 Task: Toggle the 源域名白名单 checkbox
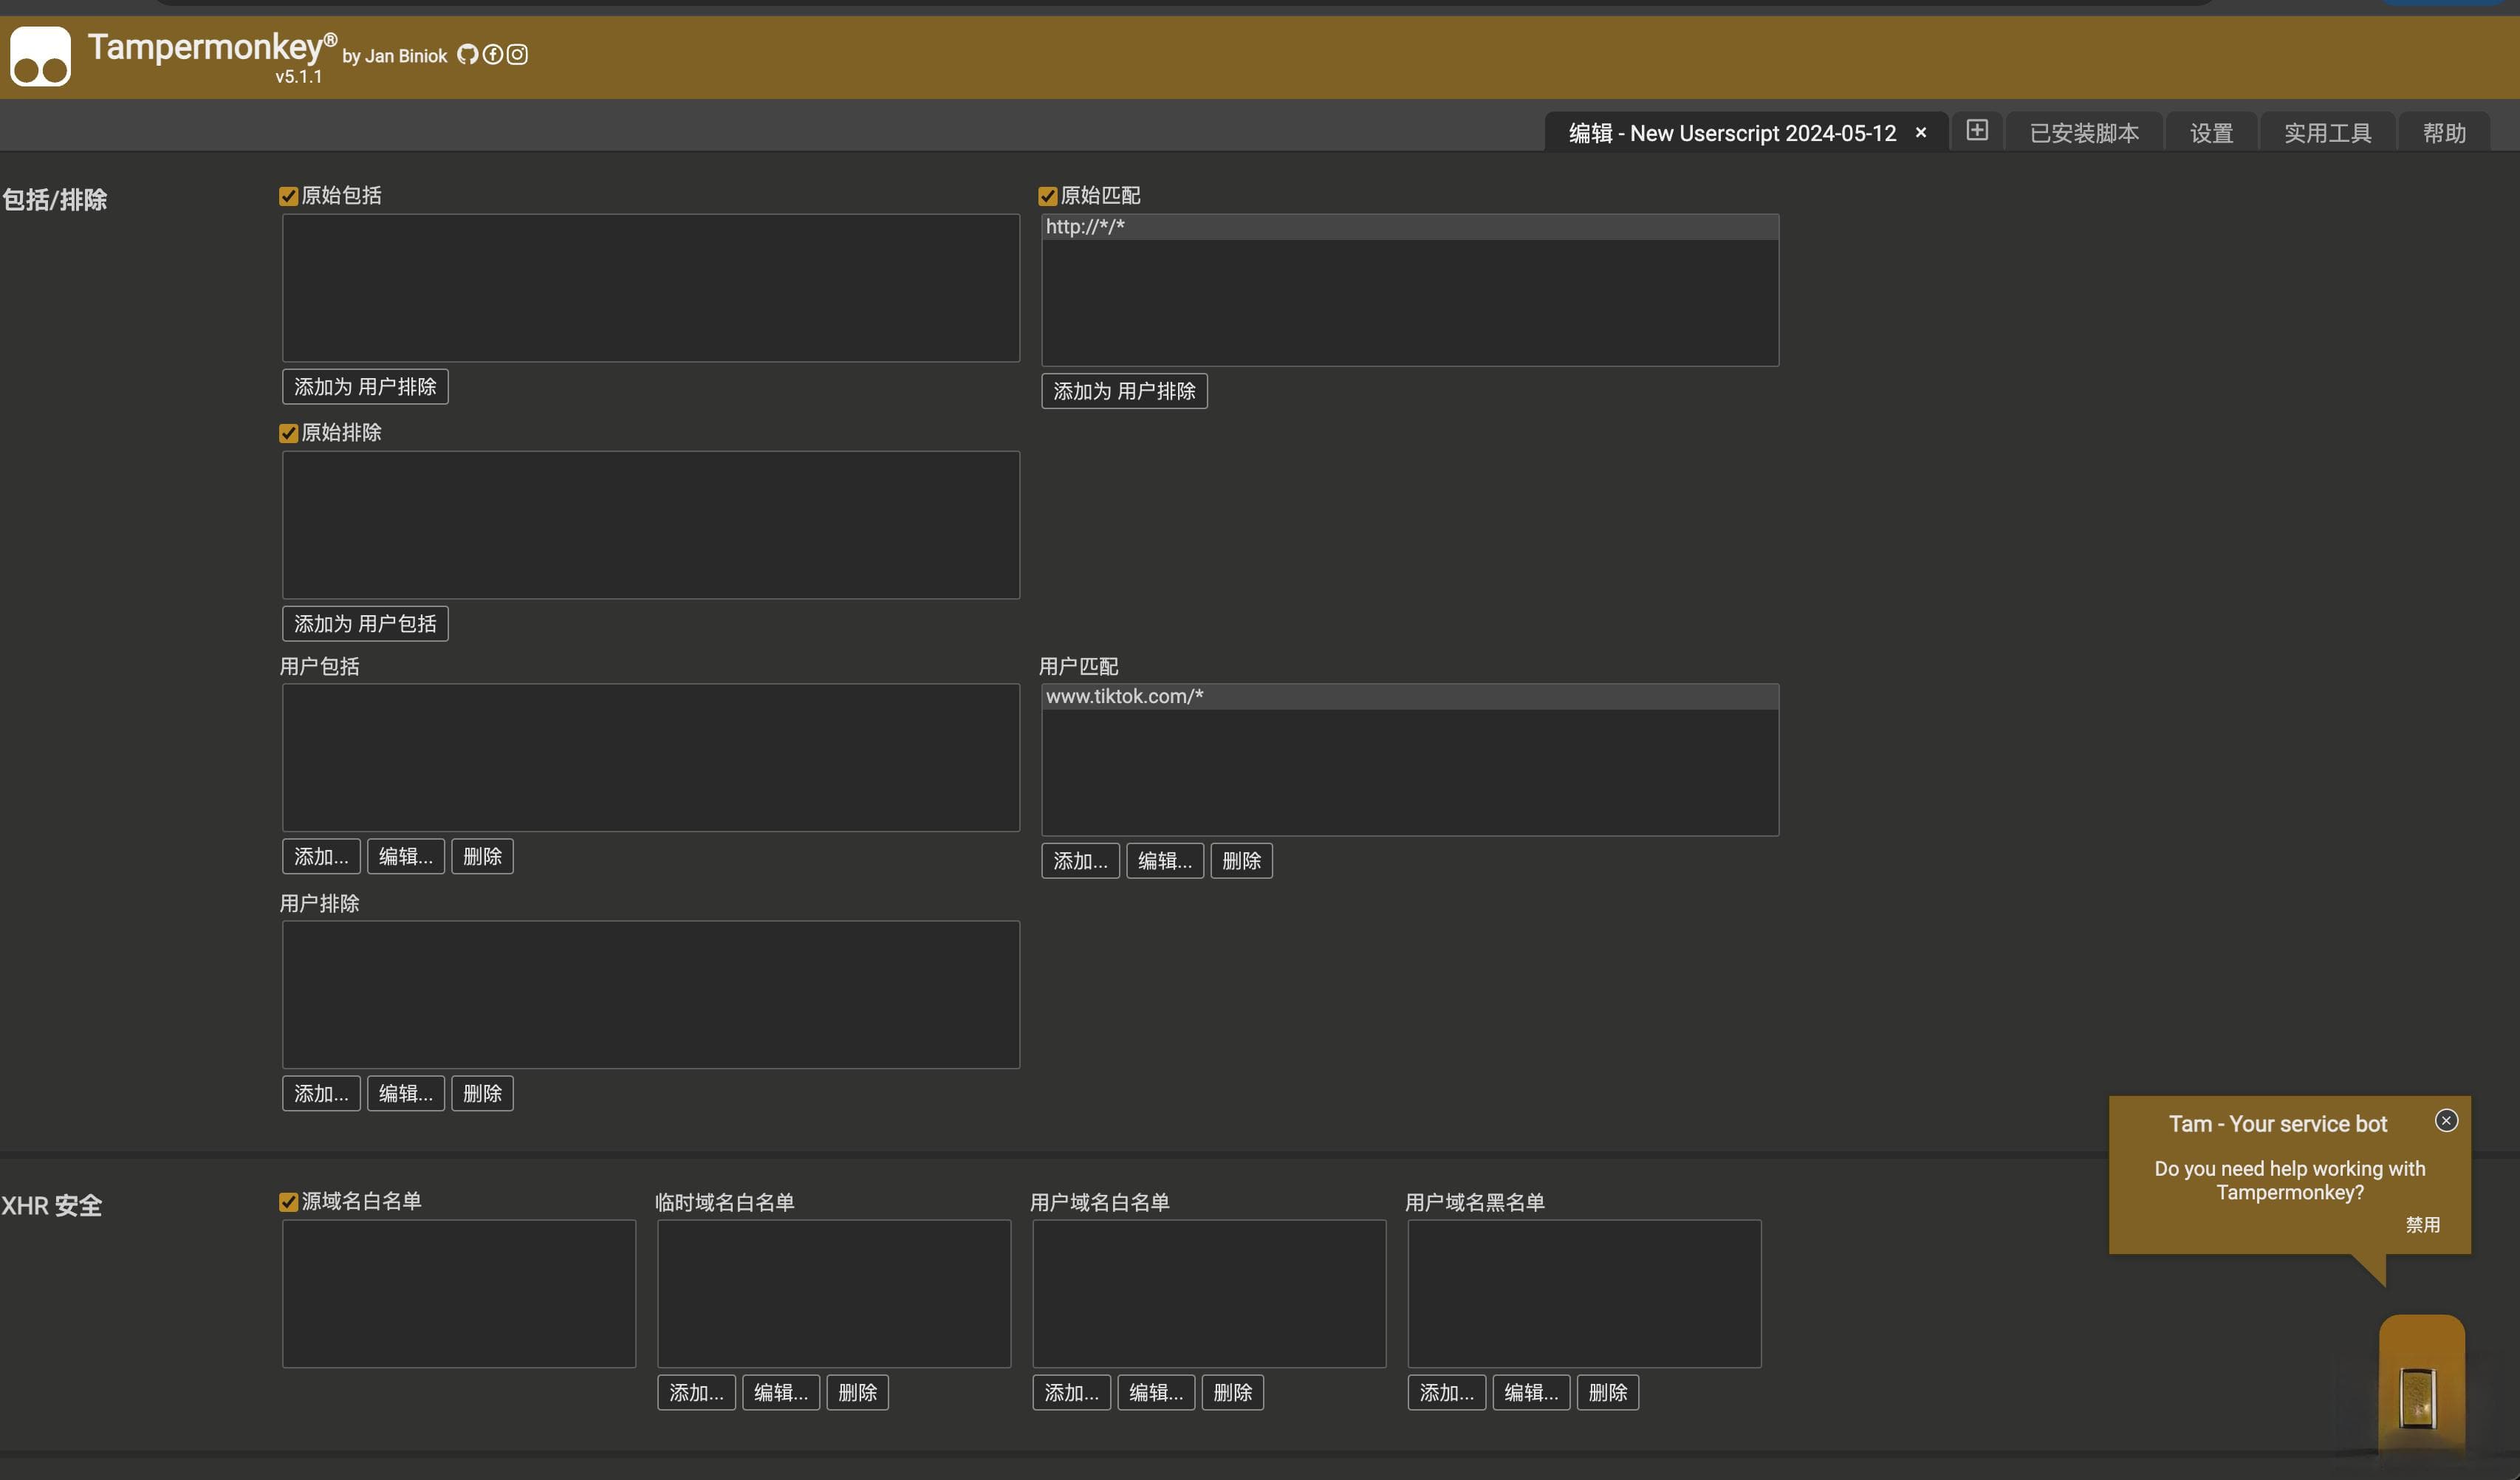(288, 1202)
